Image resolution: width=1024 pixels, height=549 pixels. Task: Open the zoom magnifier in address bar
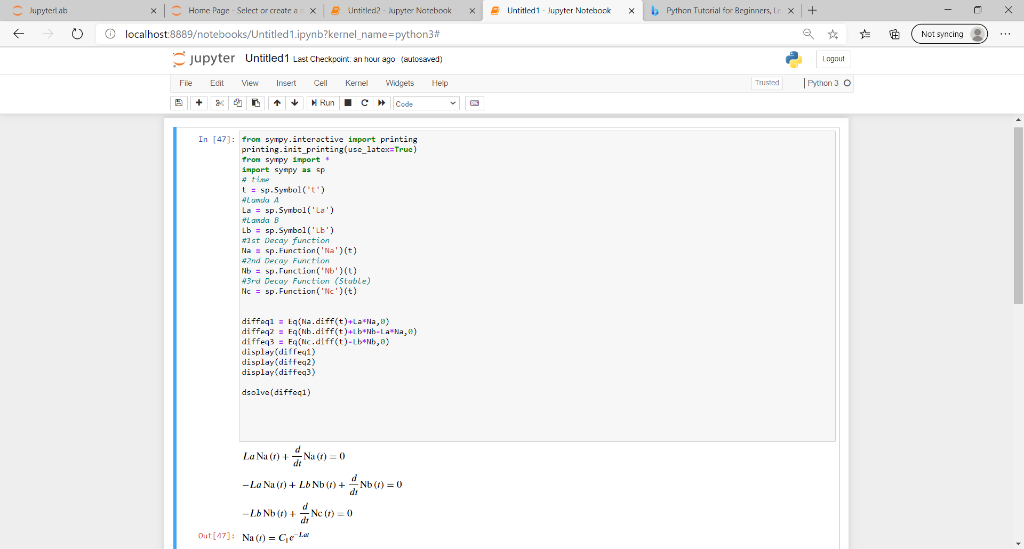808,34
